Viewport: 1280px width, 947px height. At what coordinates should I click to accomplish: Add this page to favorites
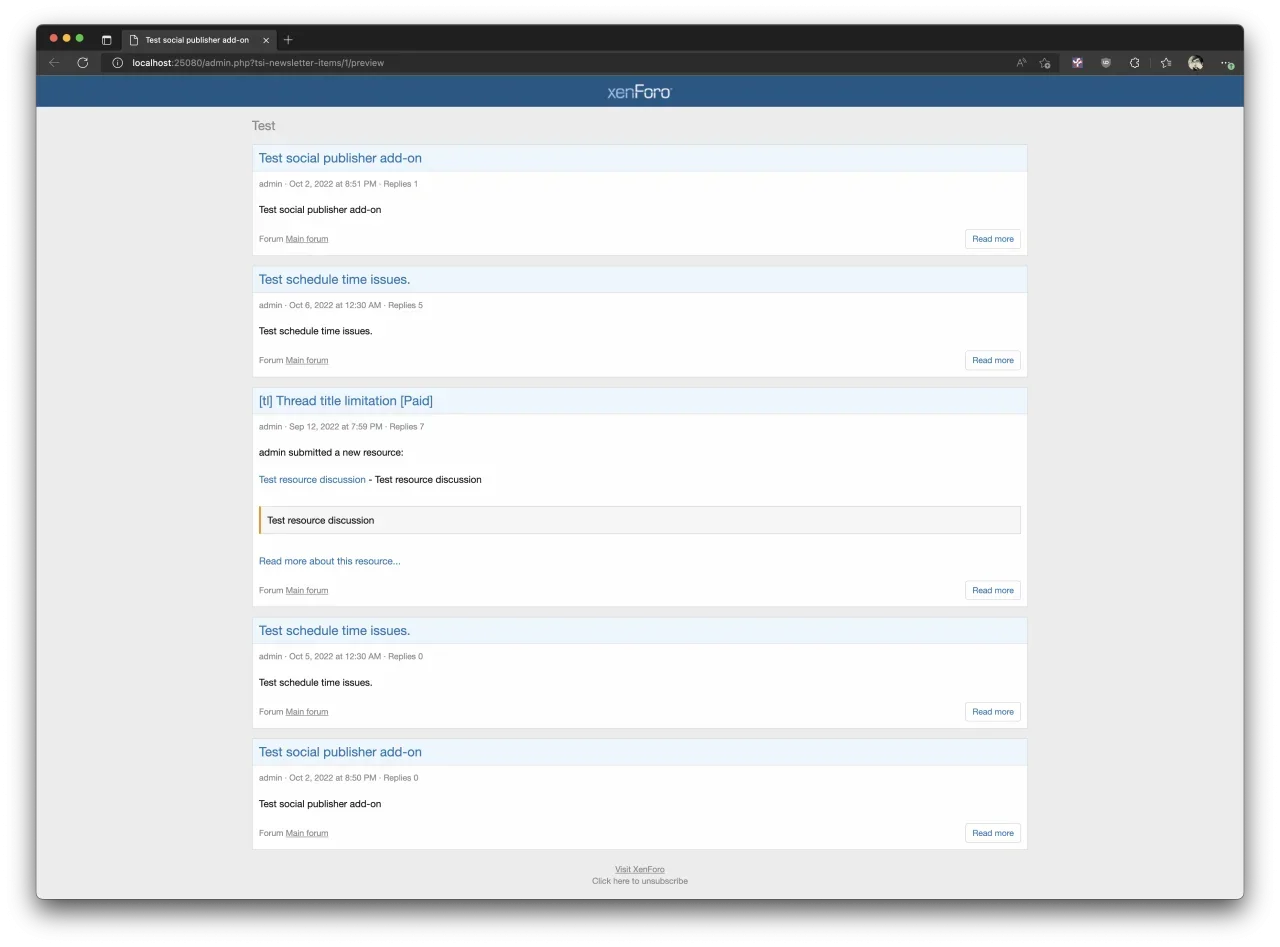point(1045,63)
